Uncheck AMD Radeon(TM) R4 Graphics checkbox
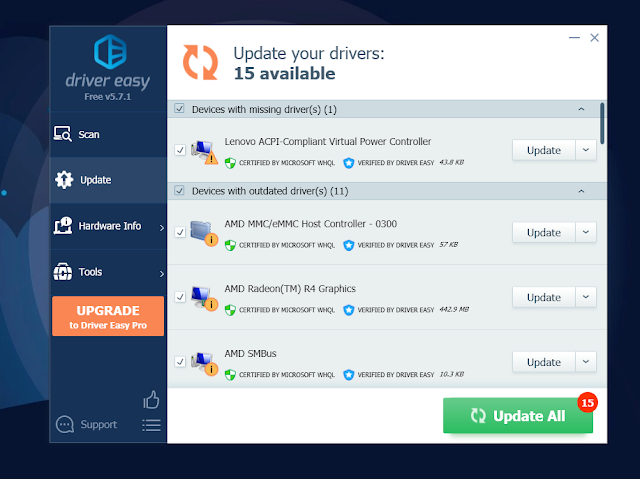640x479 pixels. [x=180, y=297]
